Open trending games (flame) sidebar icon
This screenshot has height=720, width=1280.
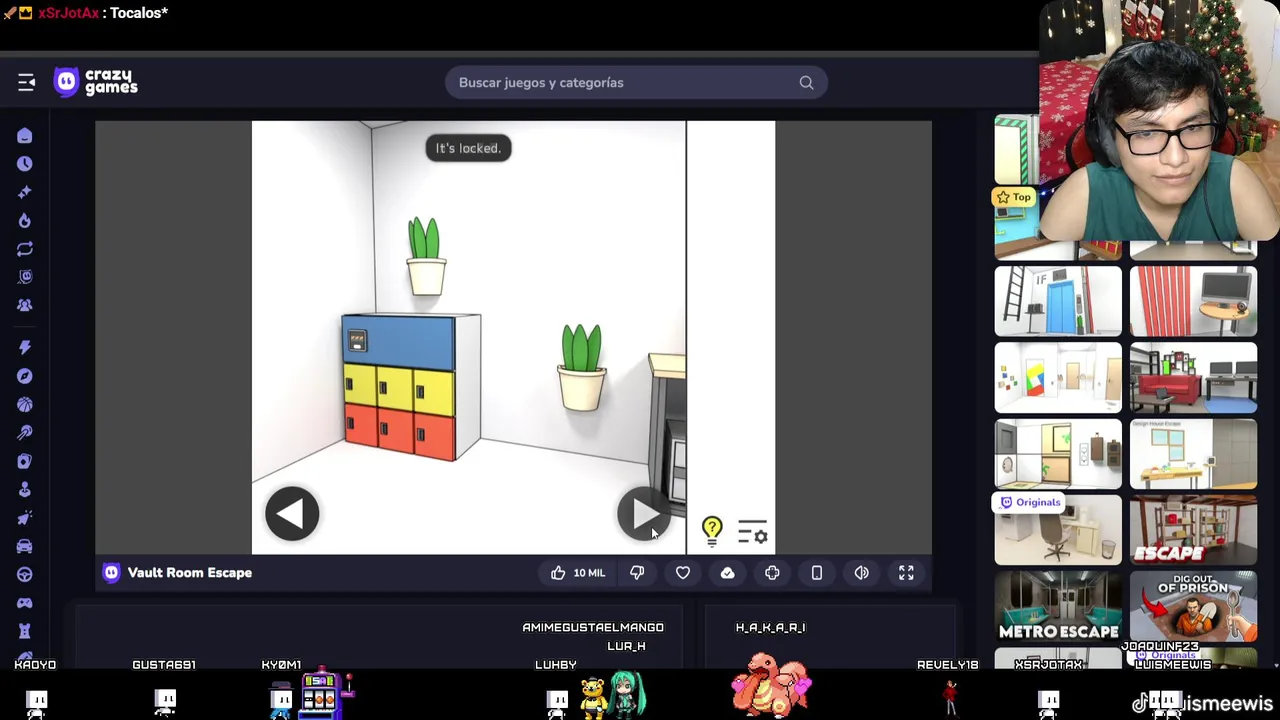(25, 220)
